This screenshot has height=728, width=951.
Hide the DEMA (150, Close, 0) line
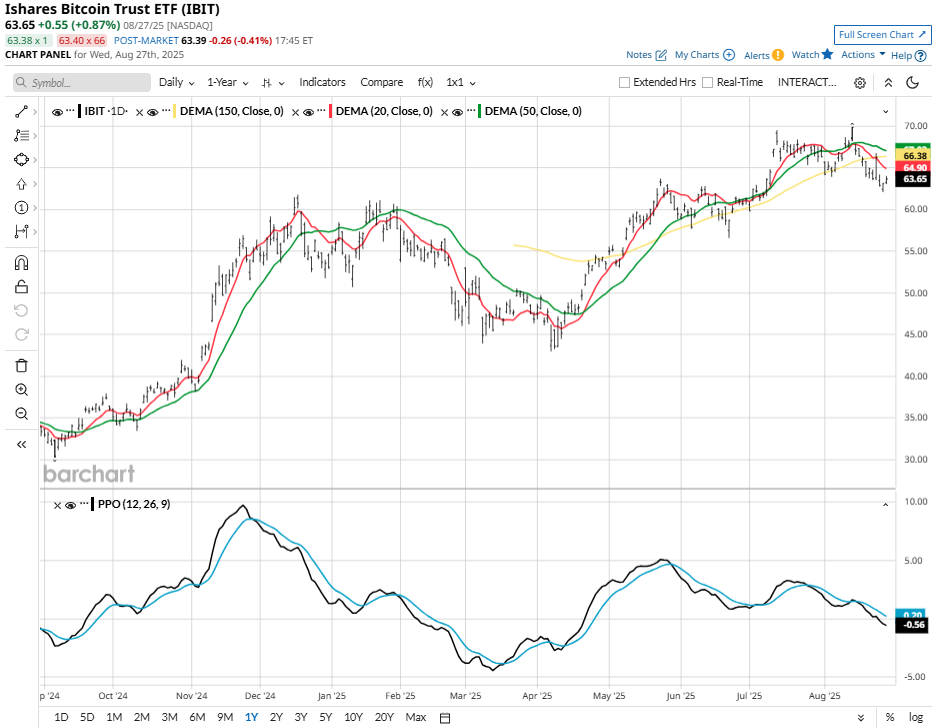(x=153, y=112)
